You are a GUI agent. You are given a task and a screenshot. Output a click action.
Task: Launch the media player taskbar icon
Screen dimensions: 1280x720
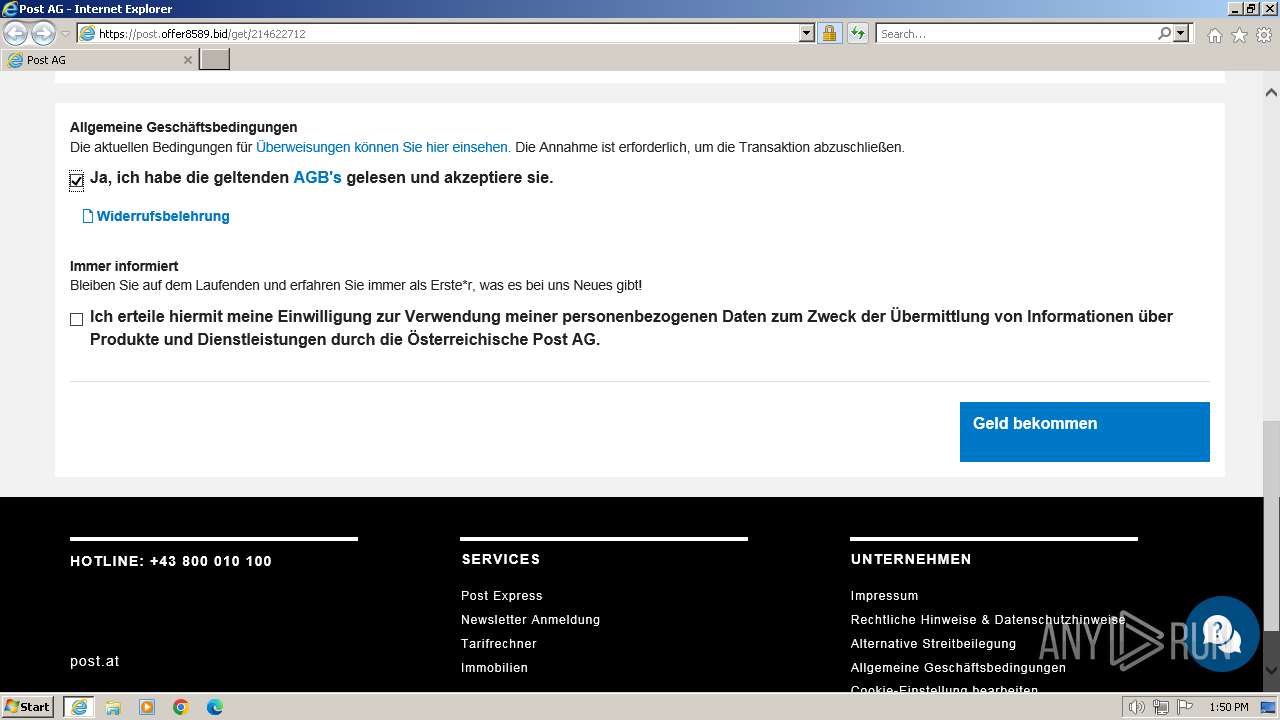coord(147,707)
